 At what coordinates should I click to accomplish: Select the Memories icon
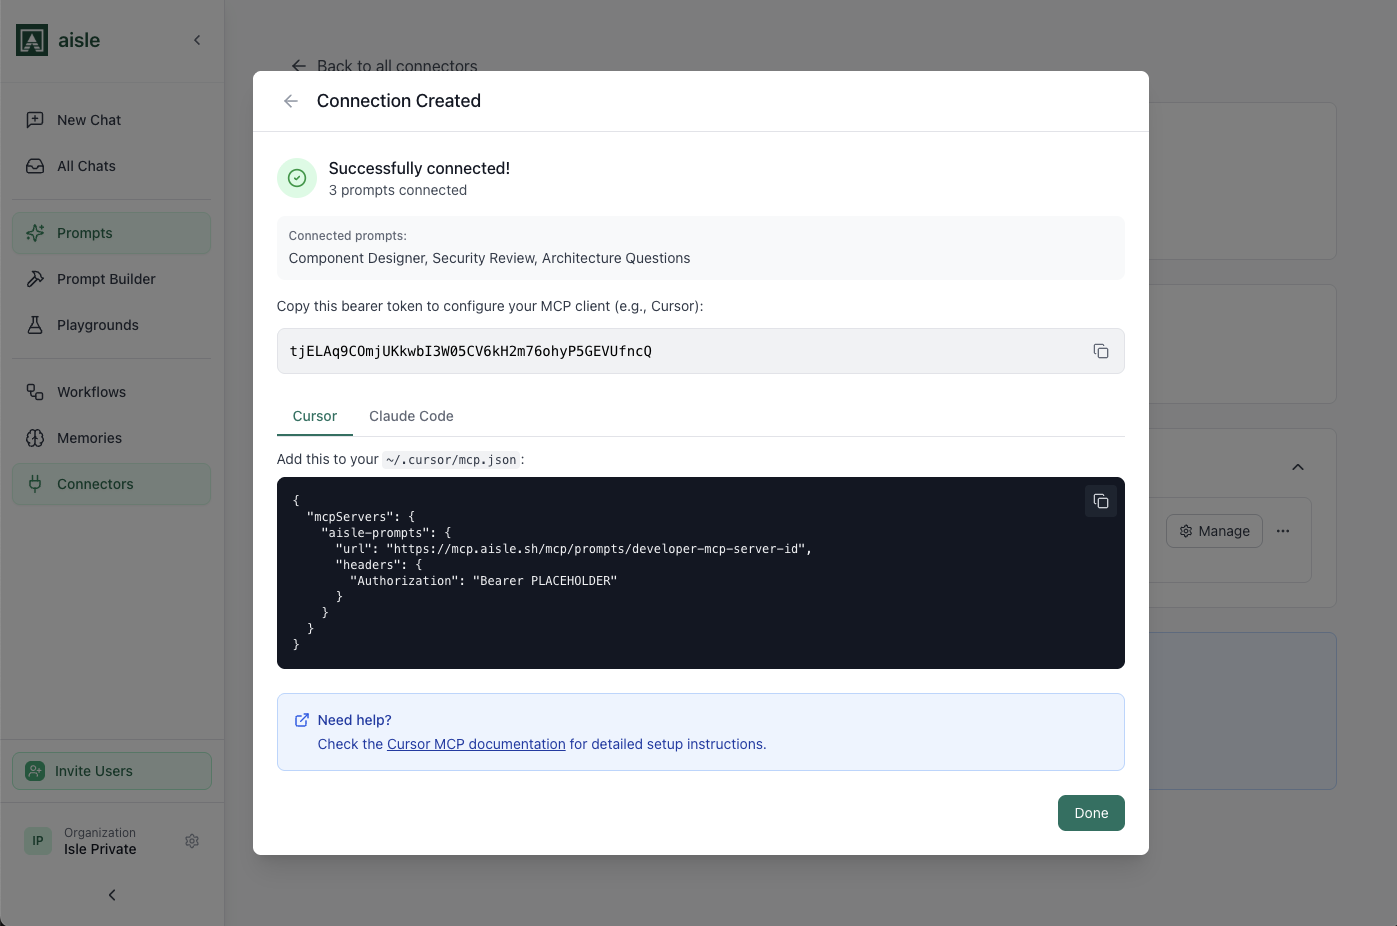point(37,437)
